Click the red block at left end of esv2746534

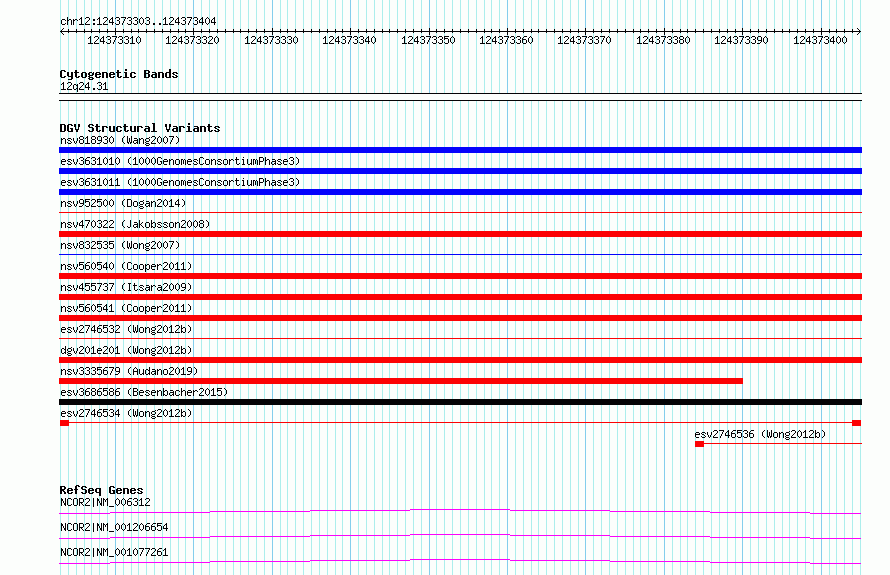(64, 423)
